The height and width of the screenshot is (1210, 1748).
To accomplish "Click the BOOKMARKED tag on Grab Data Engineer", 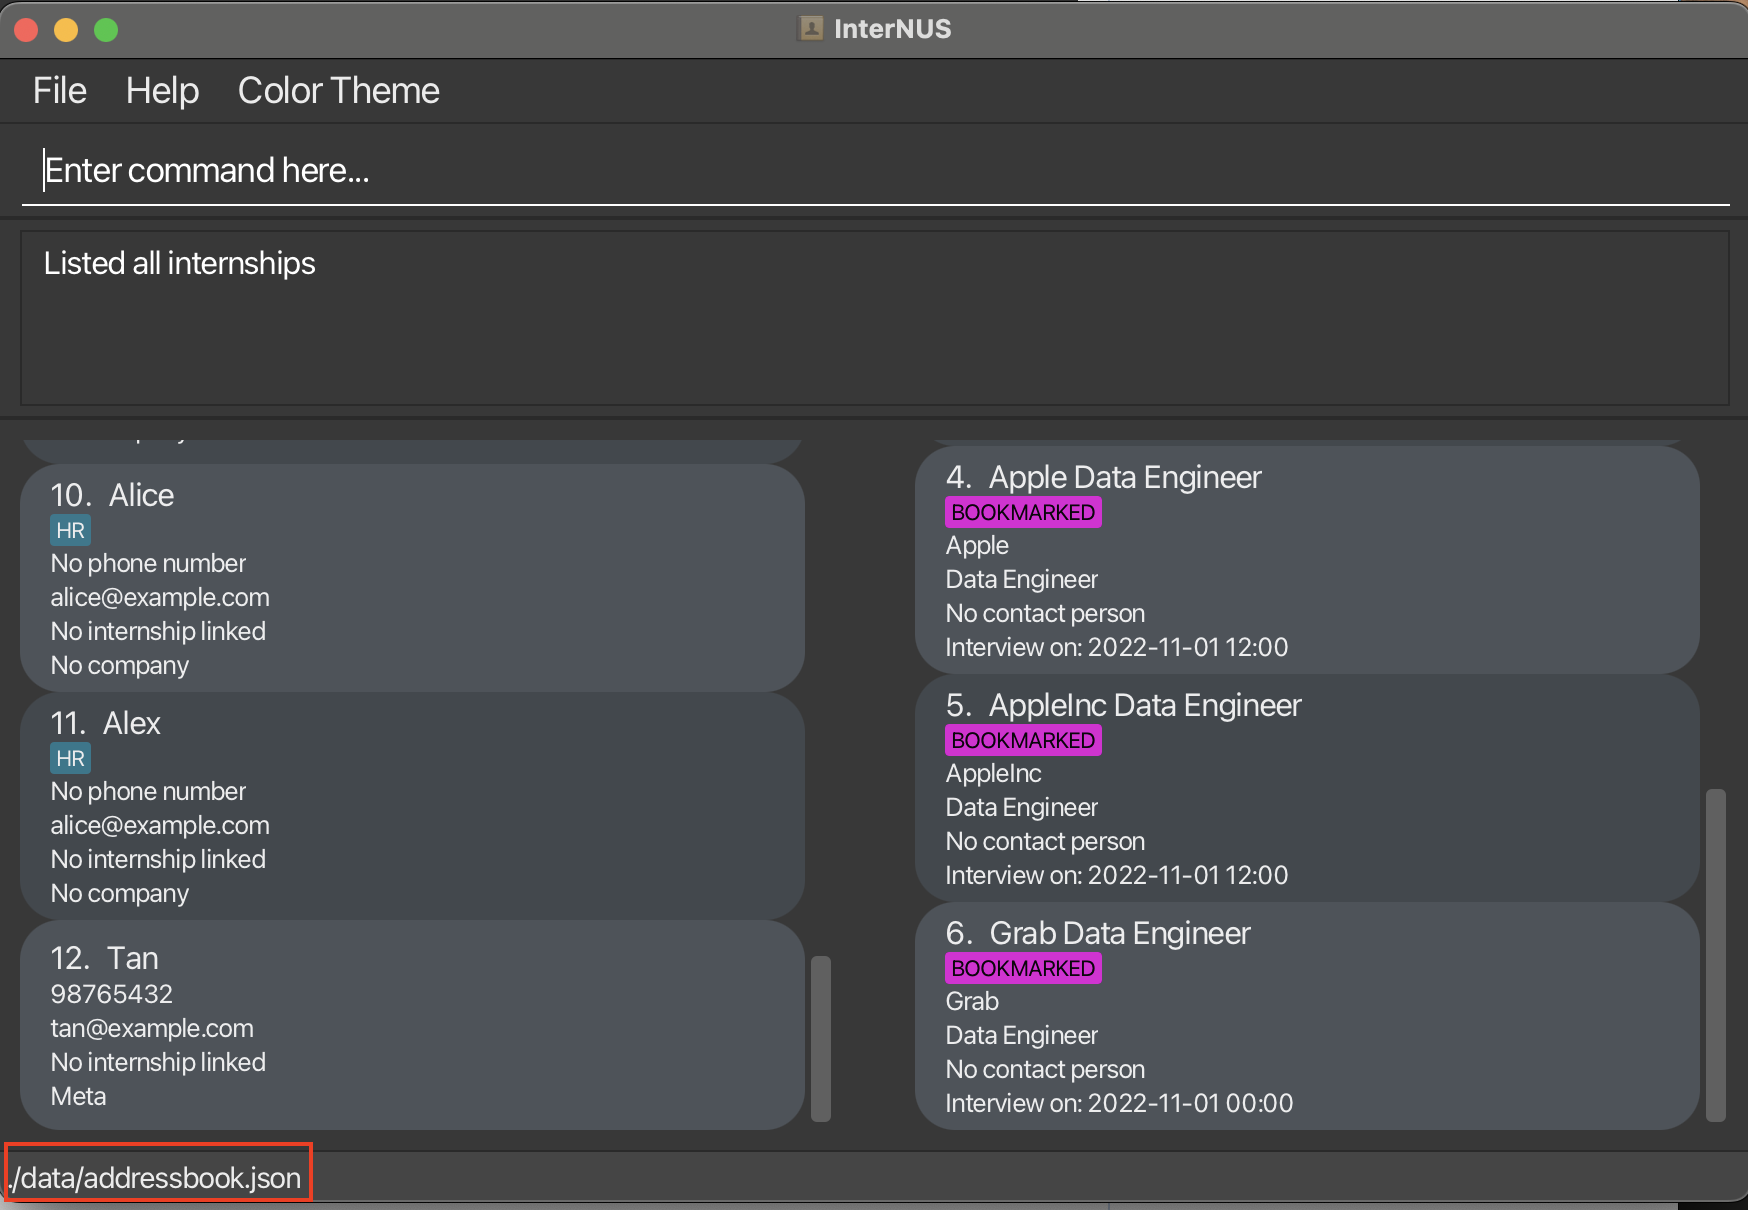I will pos(1023,968).
